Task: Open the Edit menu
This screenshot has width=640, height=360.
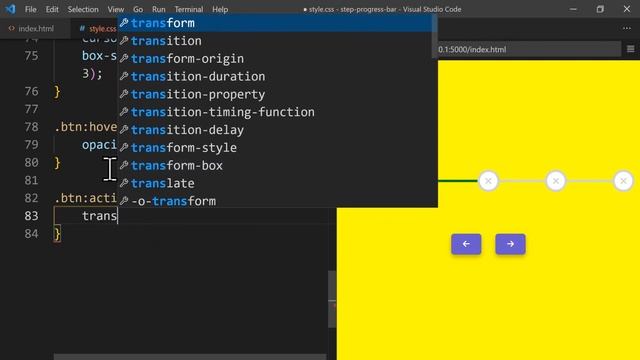Action: (52, 9)
